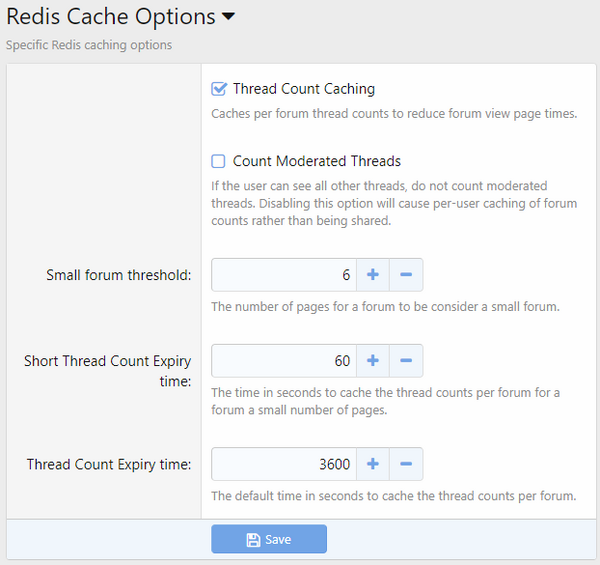The width and height of the screenshot is (600, 565).
Task: Focus Short Thread Count Expiry input field
Action: pyautogui.click(x=284, y=361)
